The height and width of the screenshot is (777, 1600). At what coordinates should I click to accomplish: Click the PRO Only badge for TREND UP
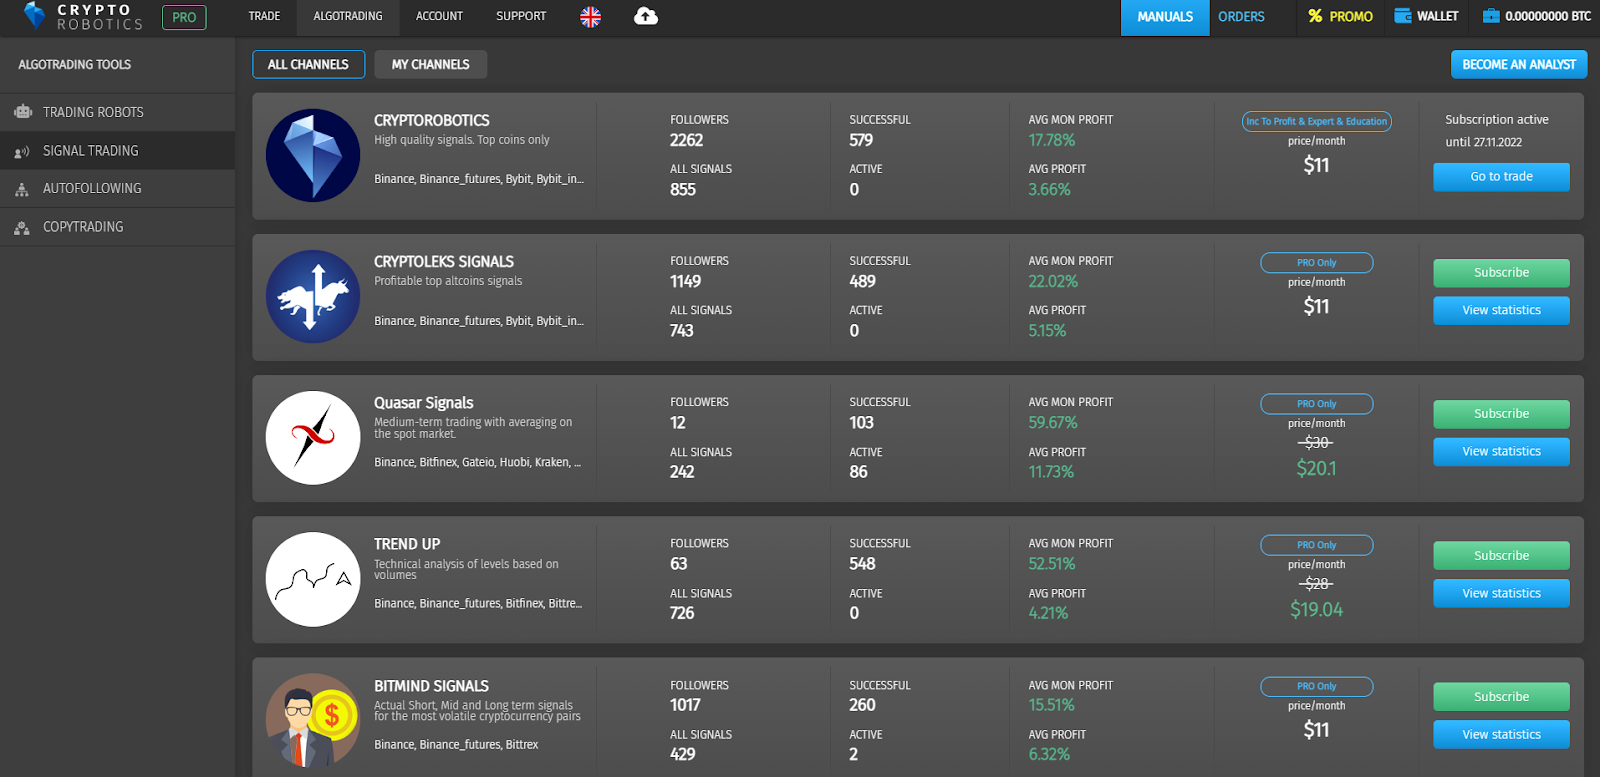coord(1316,545)
